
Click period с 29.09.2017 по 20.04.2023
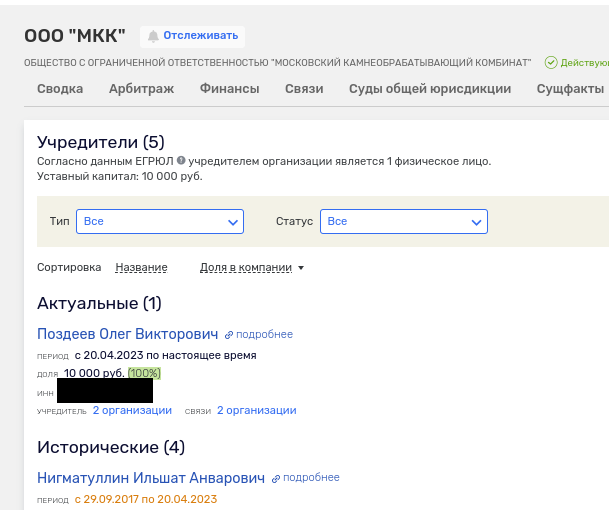coord(146,499)
